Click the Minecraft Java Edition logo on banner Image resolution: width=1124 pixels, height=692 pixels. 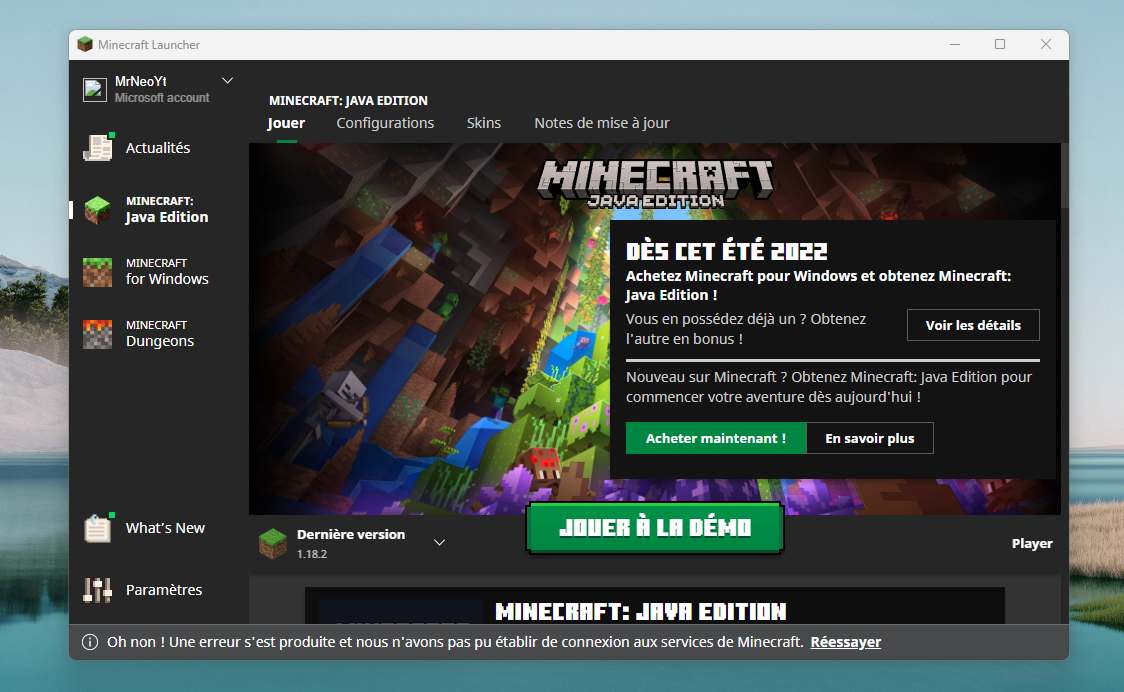point(655,184)
